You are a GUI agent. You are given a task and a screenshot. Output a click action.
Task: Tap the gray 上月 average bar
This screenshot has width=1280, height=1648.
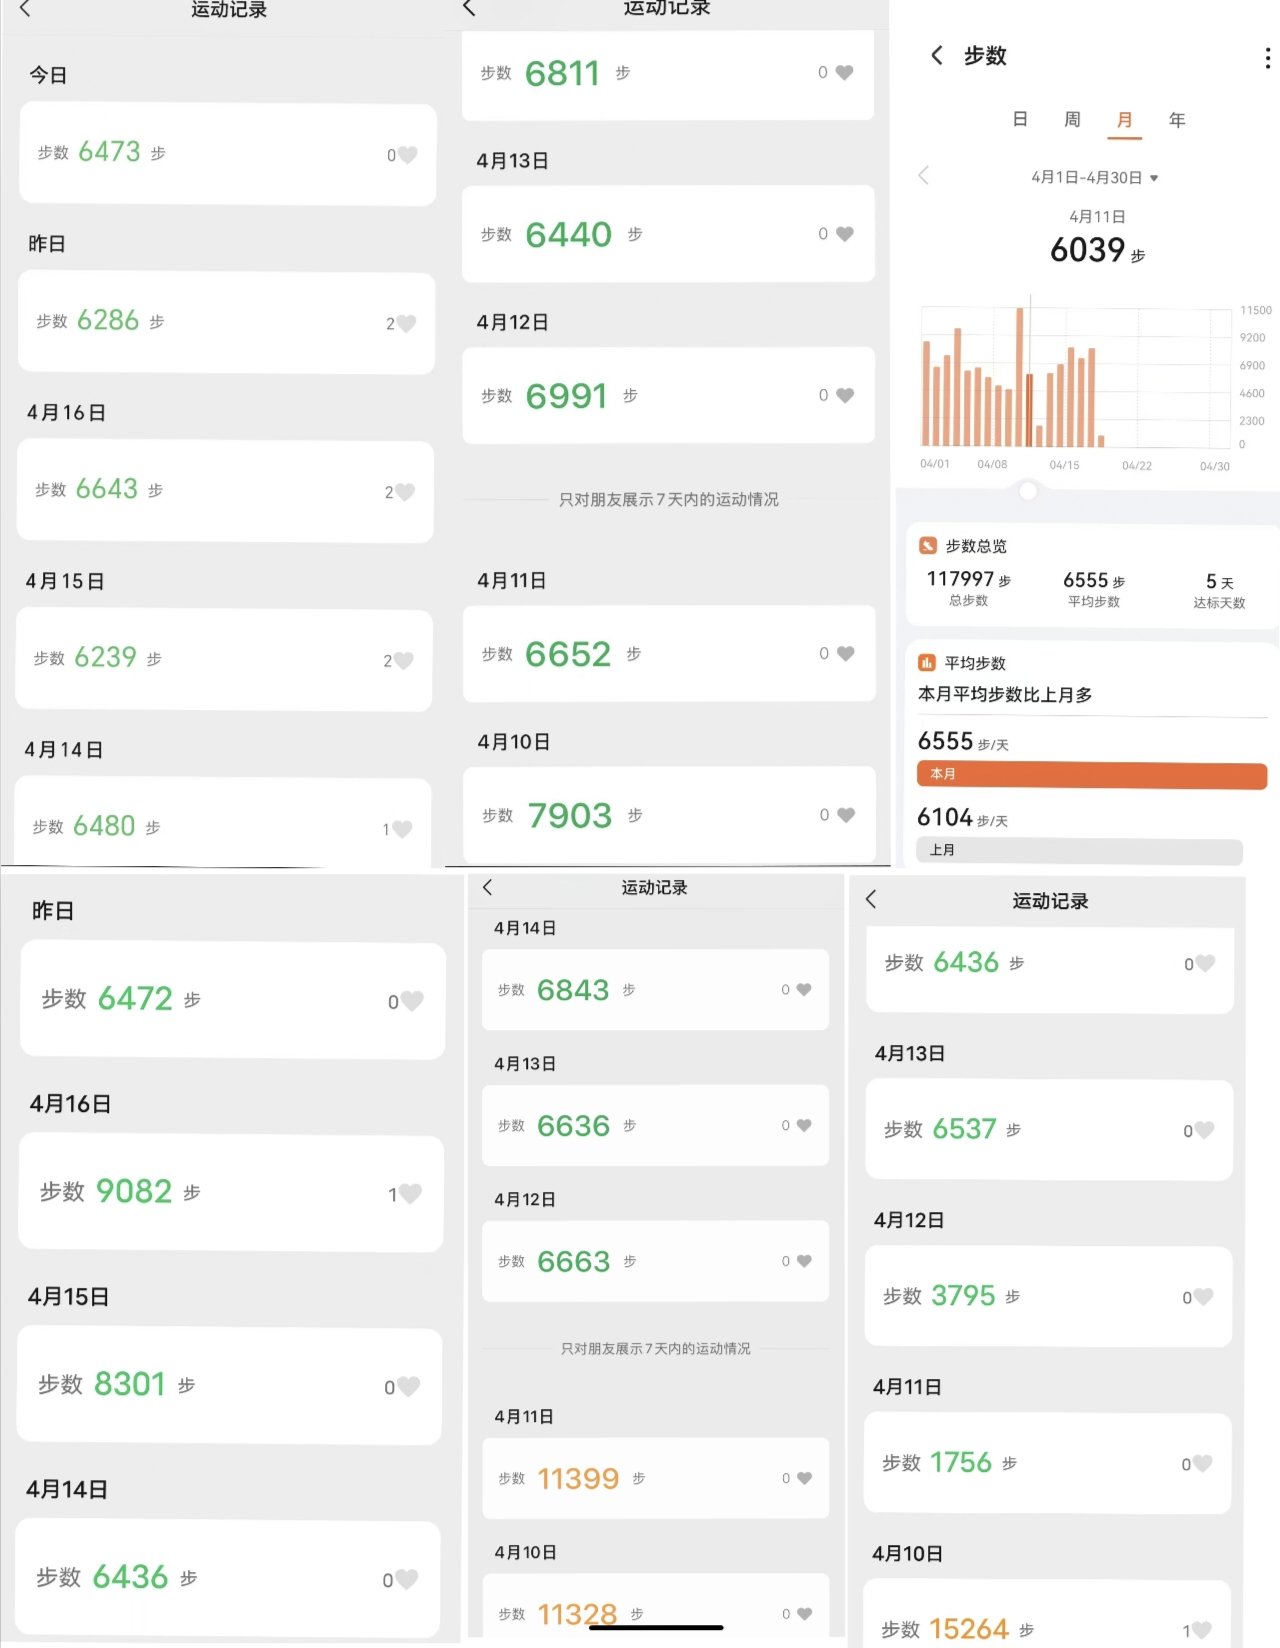[x=1079, y=850]
